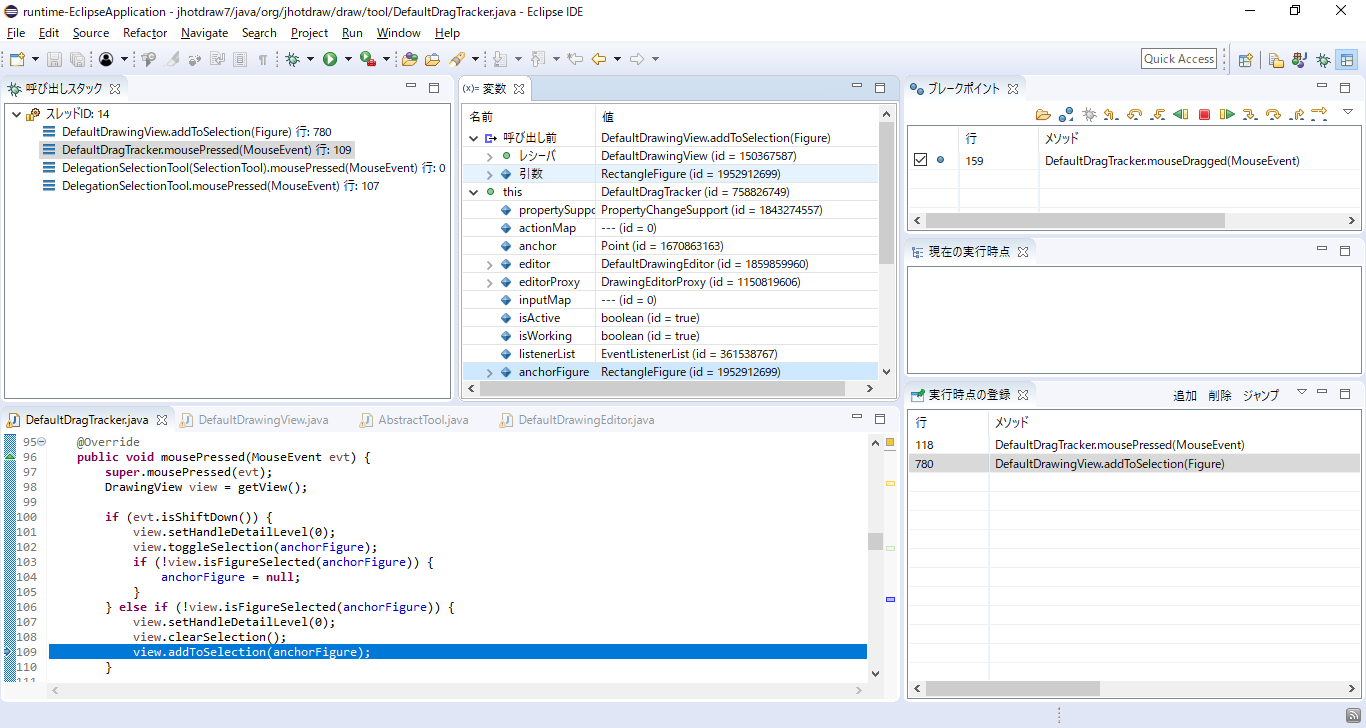
Task: Click the Debug bug icon in main toolbar
Action: 293,59
